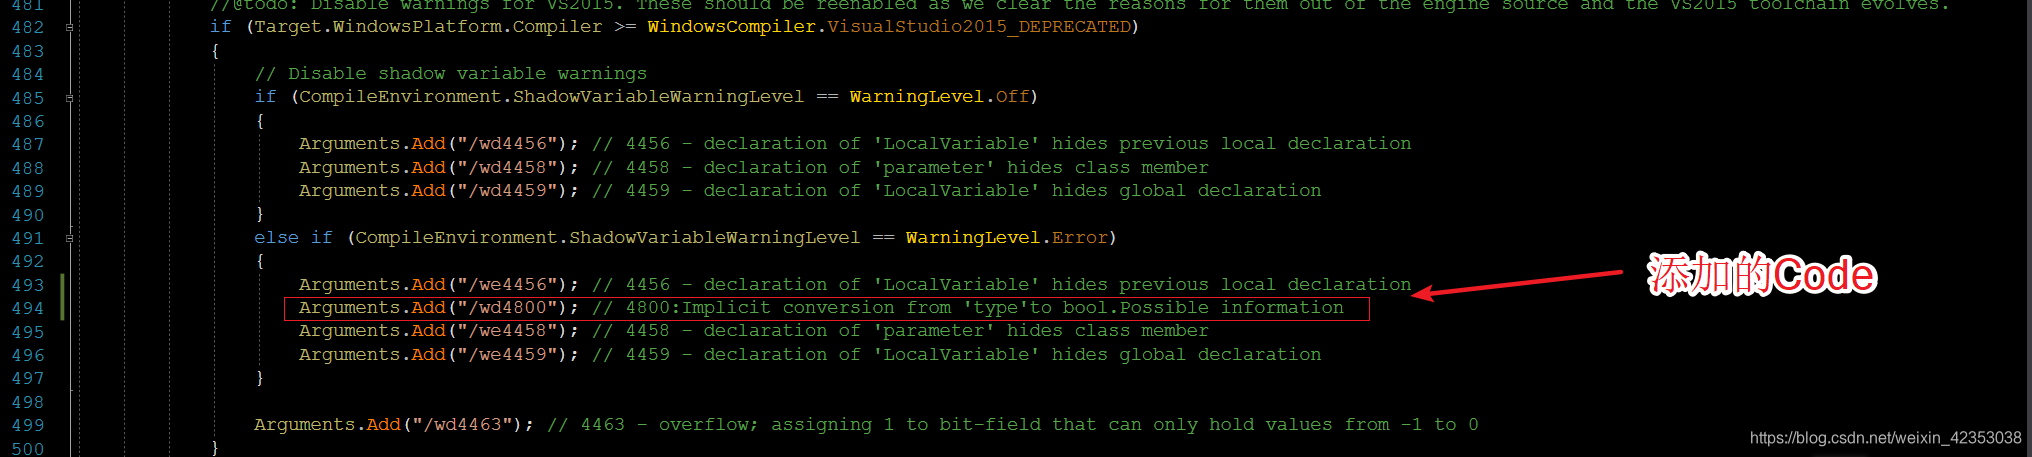
Task: Click the line 489 comment about 4459 global declaration
Action: click(956, 191)
